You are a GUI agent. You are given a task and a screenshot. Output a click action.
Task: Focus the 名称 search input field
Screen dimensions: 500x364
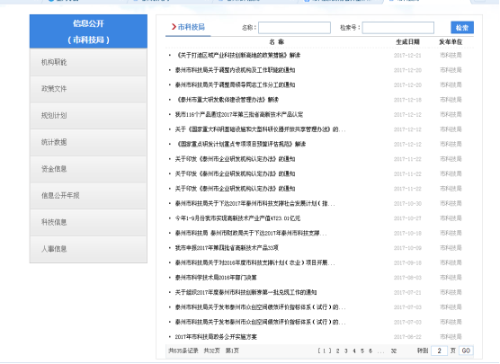tap(294, 28)
